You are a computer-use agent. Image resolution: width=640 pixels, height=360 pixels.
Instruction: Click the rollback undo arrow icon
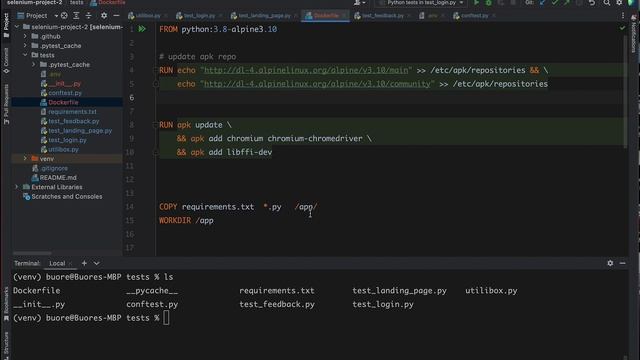click(x=592, y=3)
